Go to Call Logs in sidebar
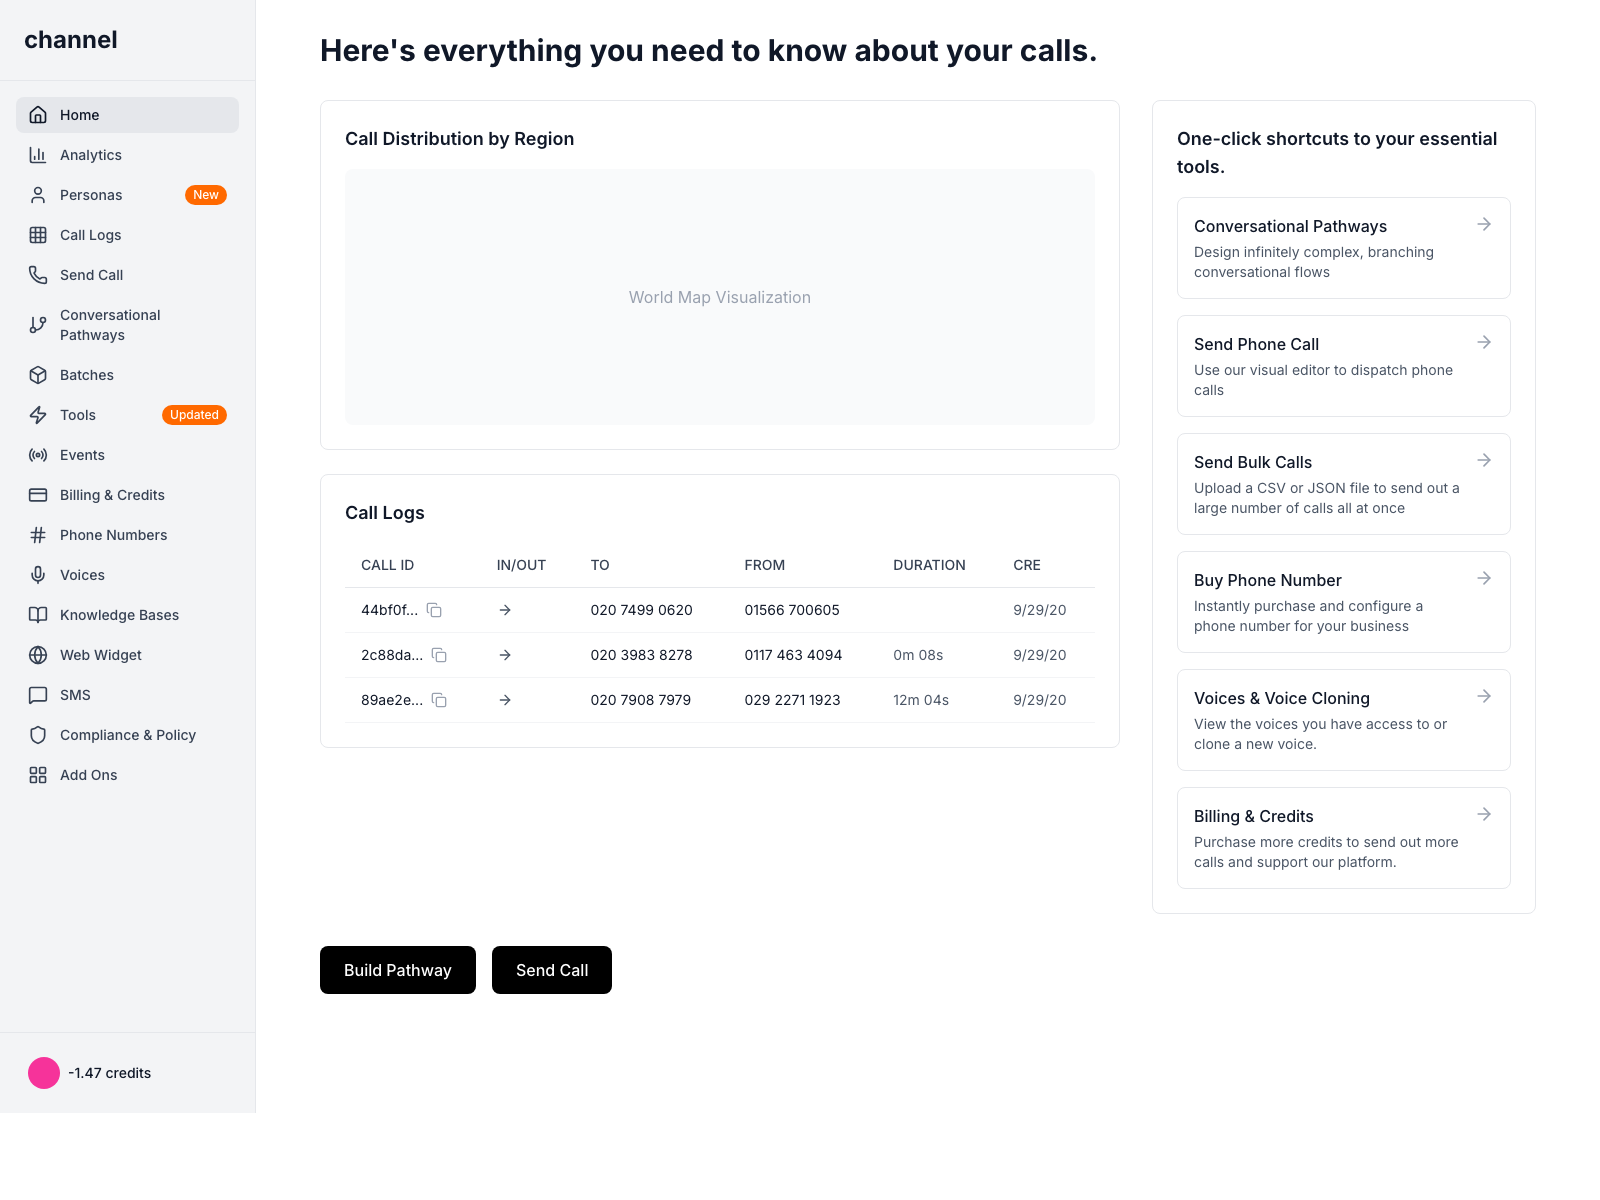This screenshot has height=1200, width=1600. point(90,235)
